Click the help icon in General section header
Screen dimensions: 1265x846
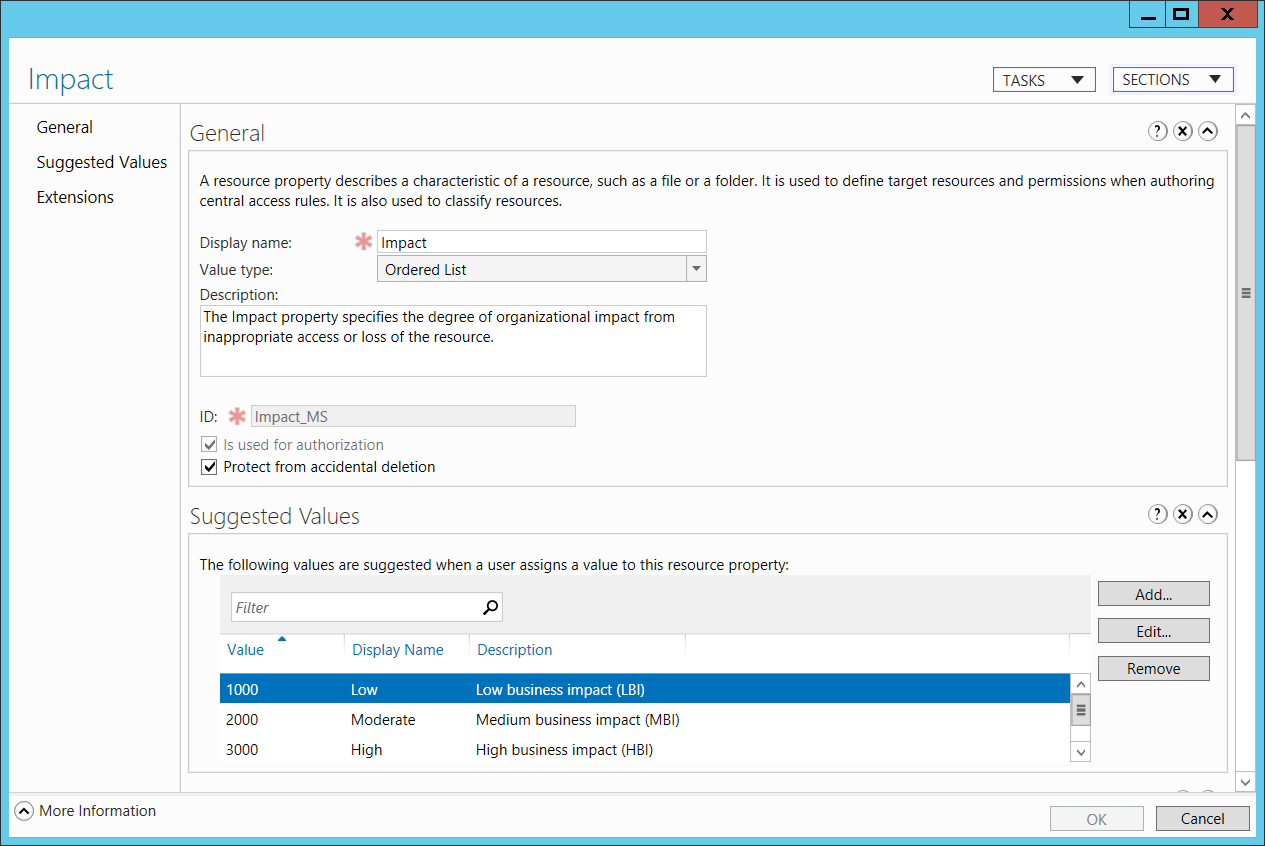1157,131
